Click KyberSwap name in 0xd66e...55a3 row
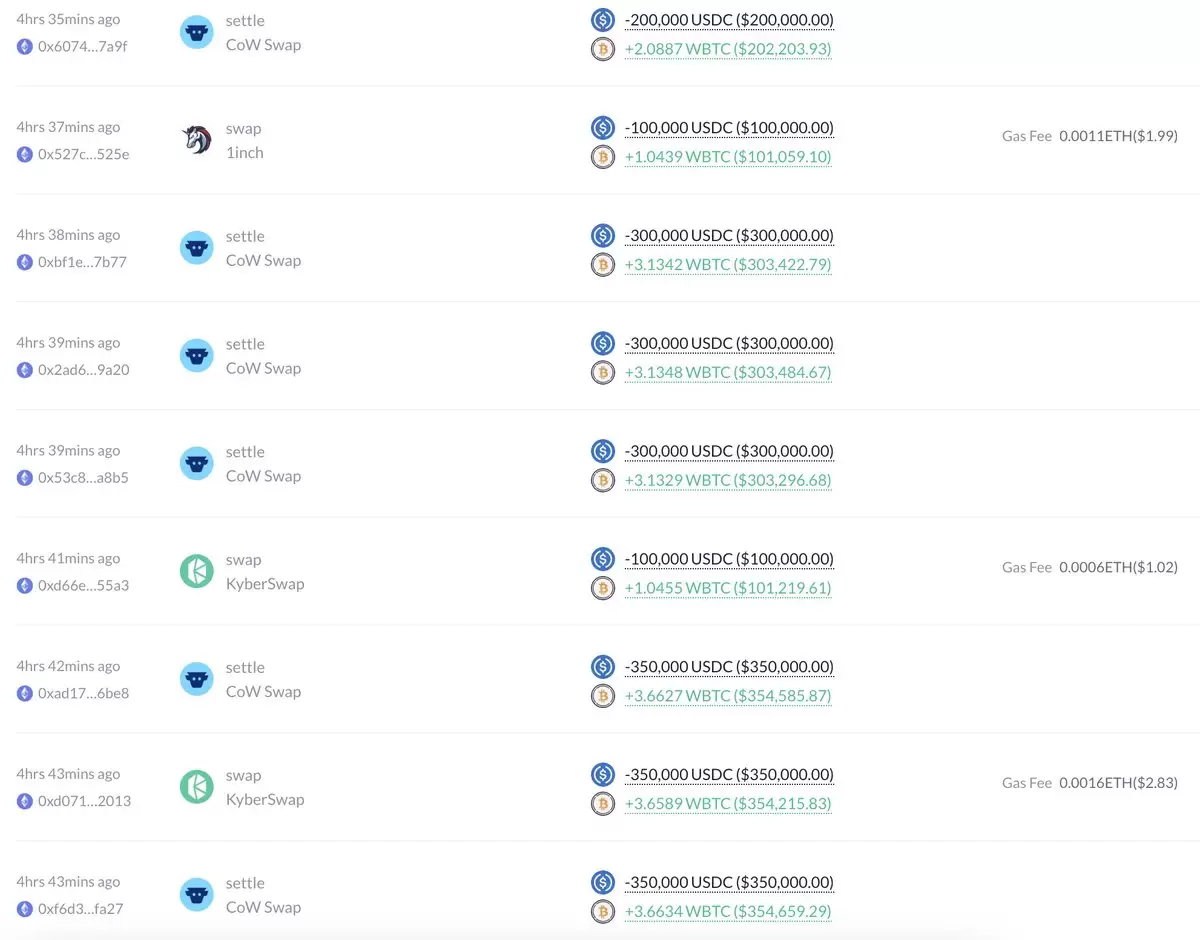Screen dimensions: 1200x940 pos(265,584)
